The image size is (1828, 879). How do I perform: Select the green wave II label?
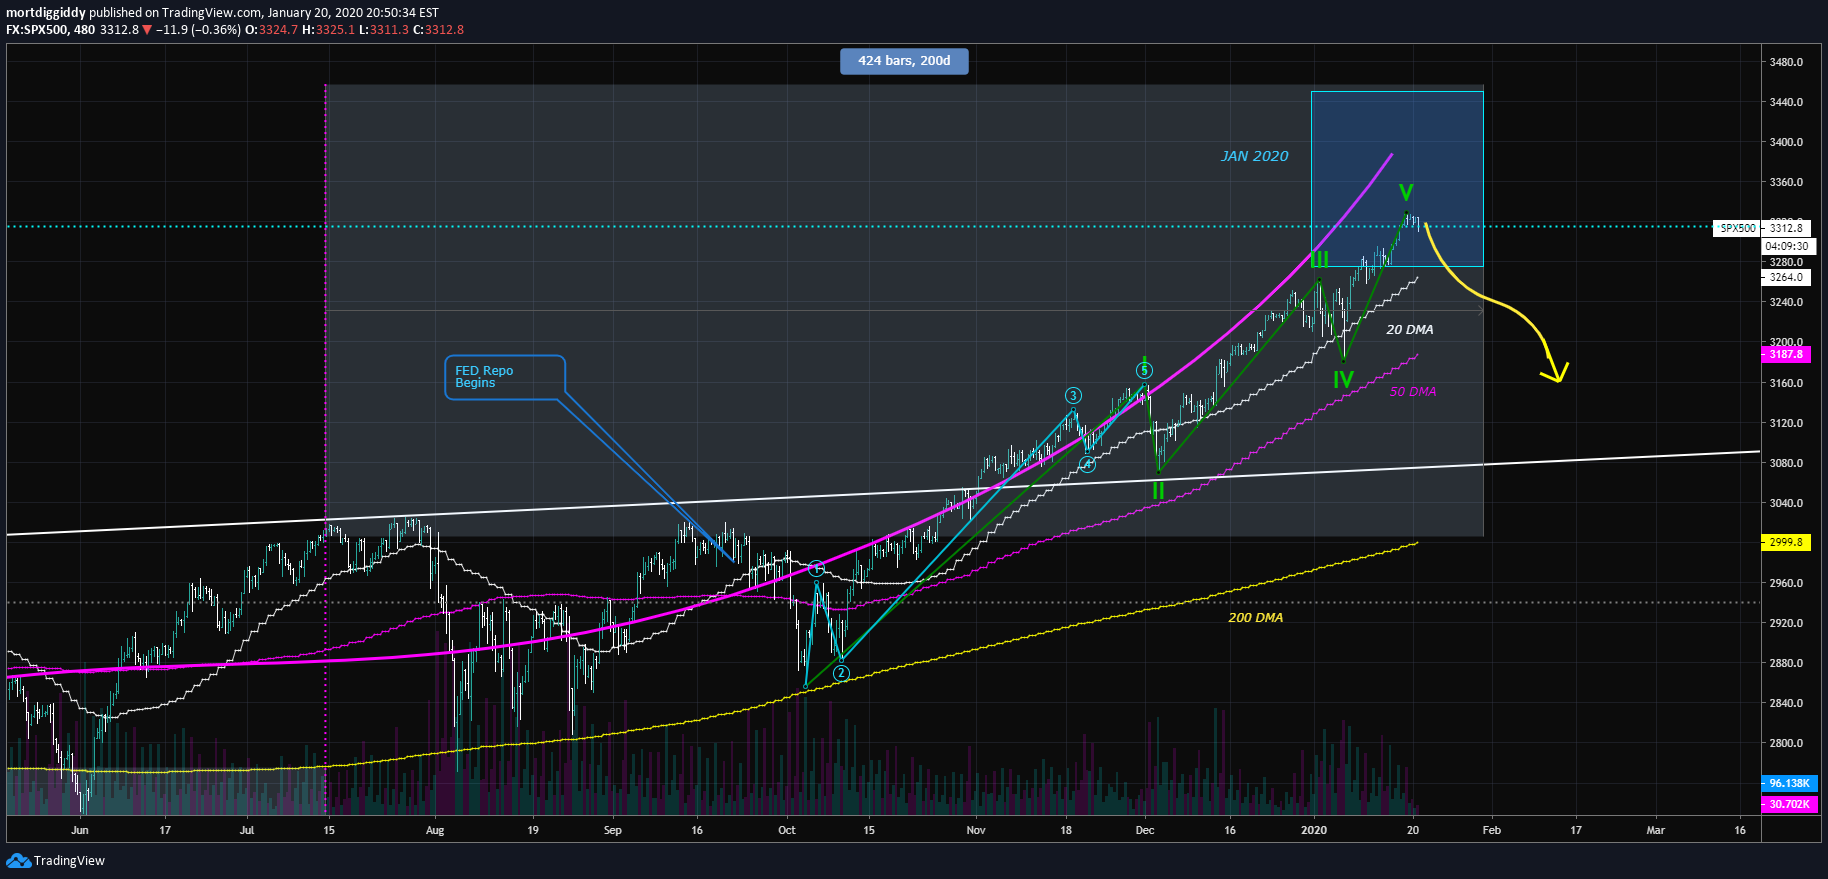click(x=1158, y=491)
